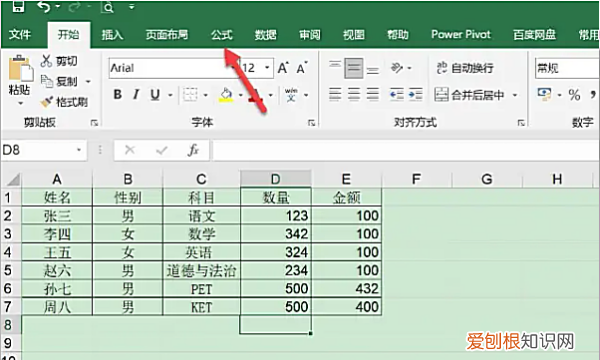
Task: Expand the 粘贴 dropdown arrow
Action: click(x=20, y=103)
